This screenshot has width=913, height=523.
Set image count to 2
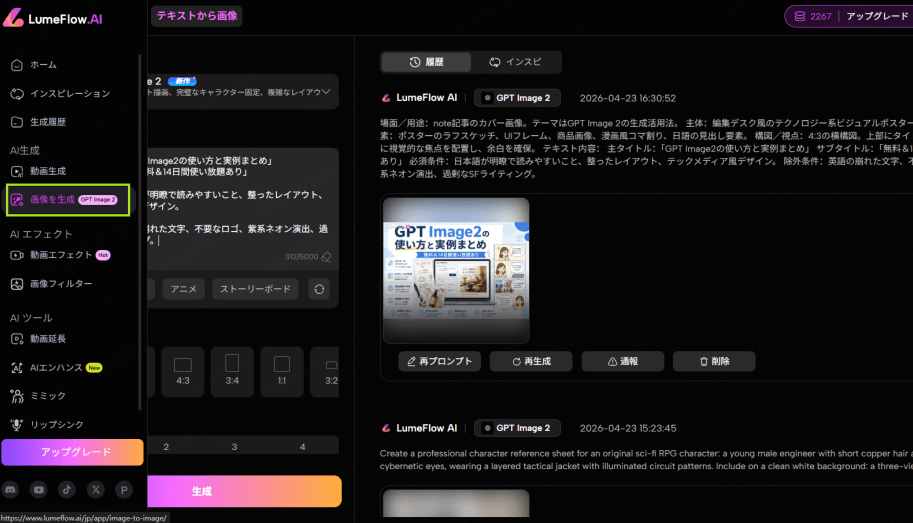click(x=166, y=447)
